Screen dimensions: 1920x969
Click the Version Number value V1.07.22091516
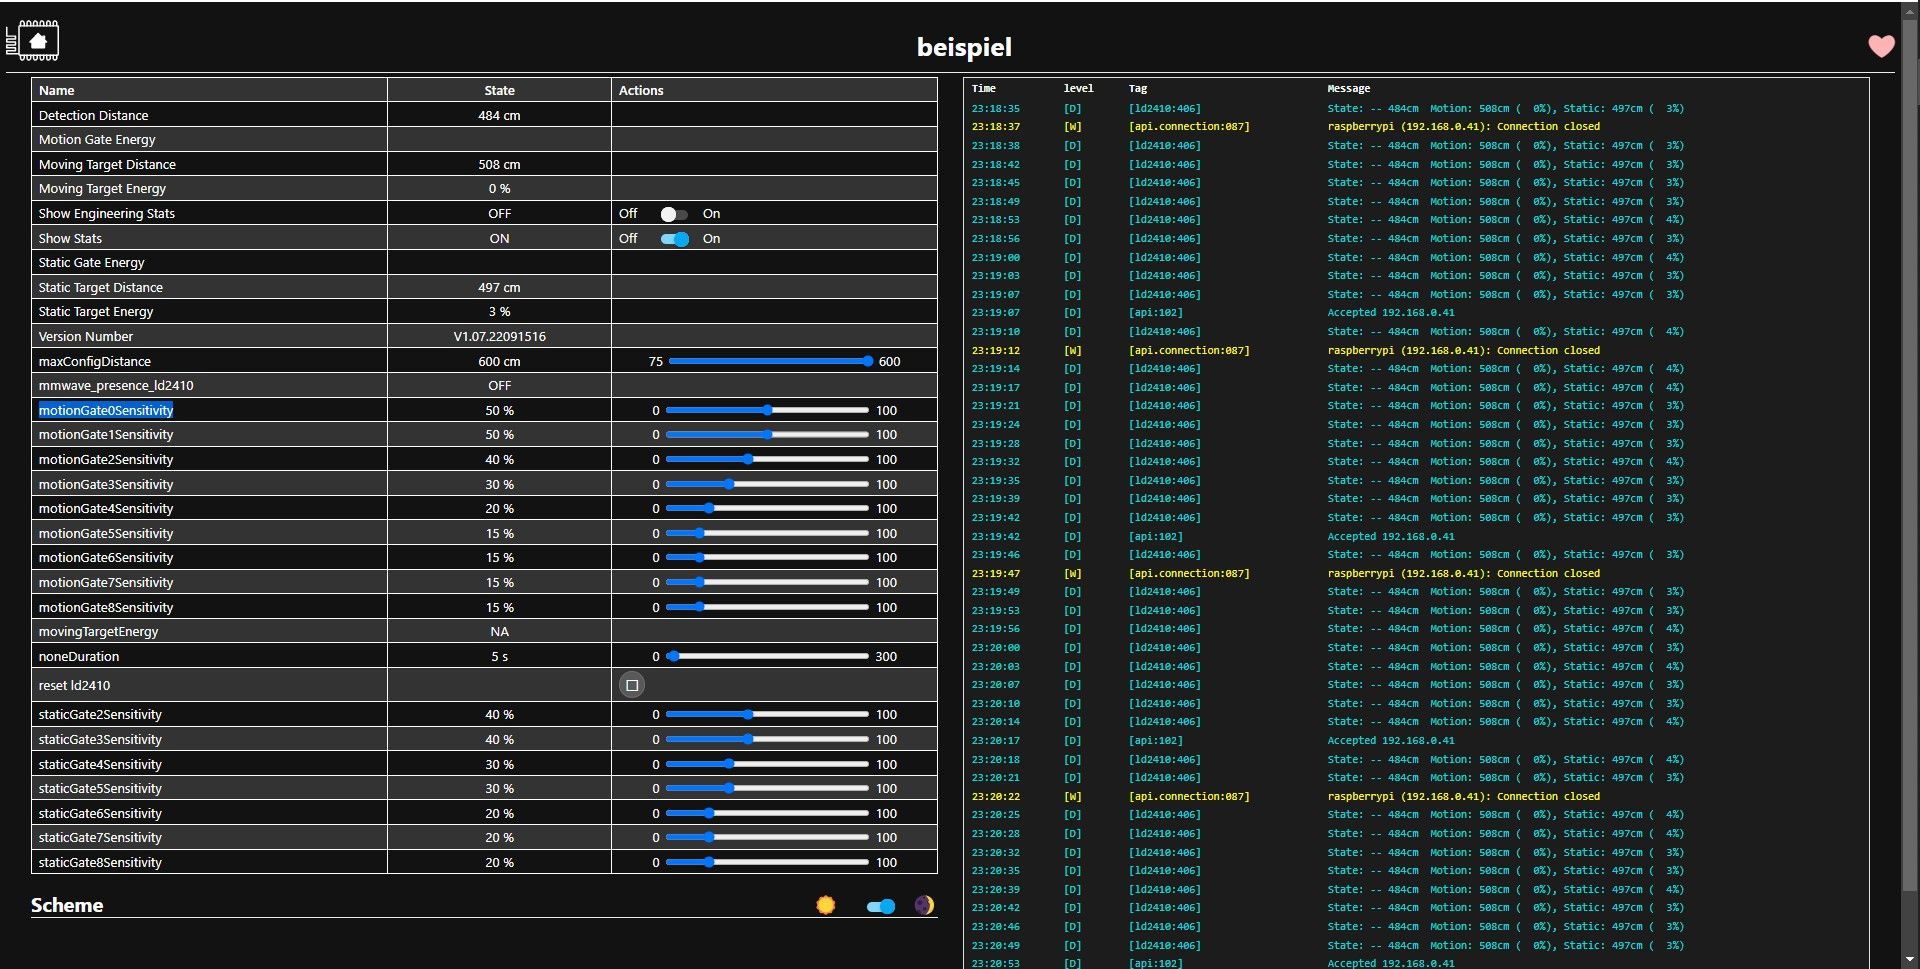[499, 337]
